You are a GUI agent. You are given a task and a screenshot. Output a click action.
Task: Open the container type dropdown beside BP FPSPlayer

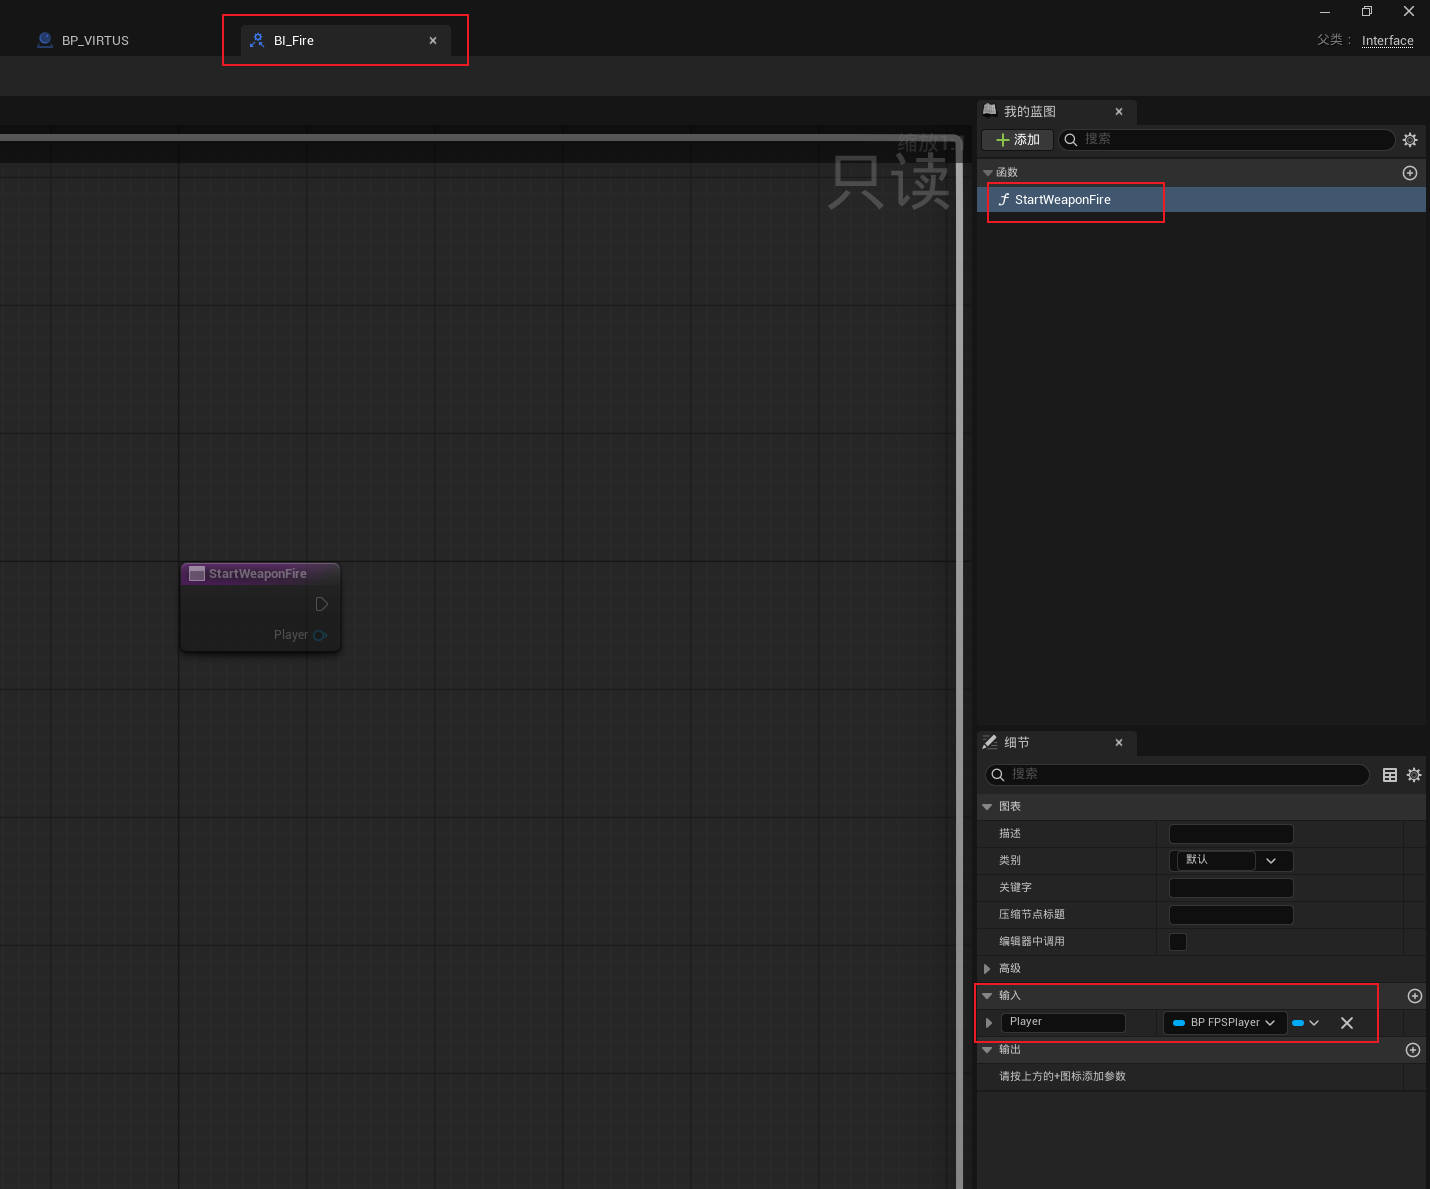point(1306,1023)
